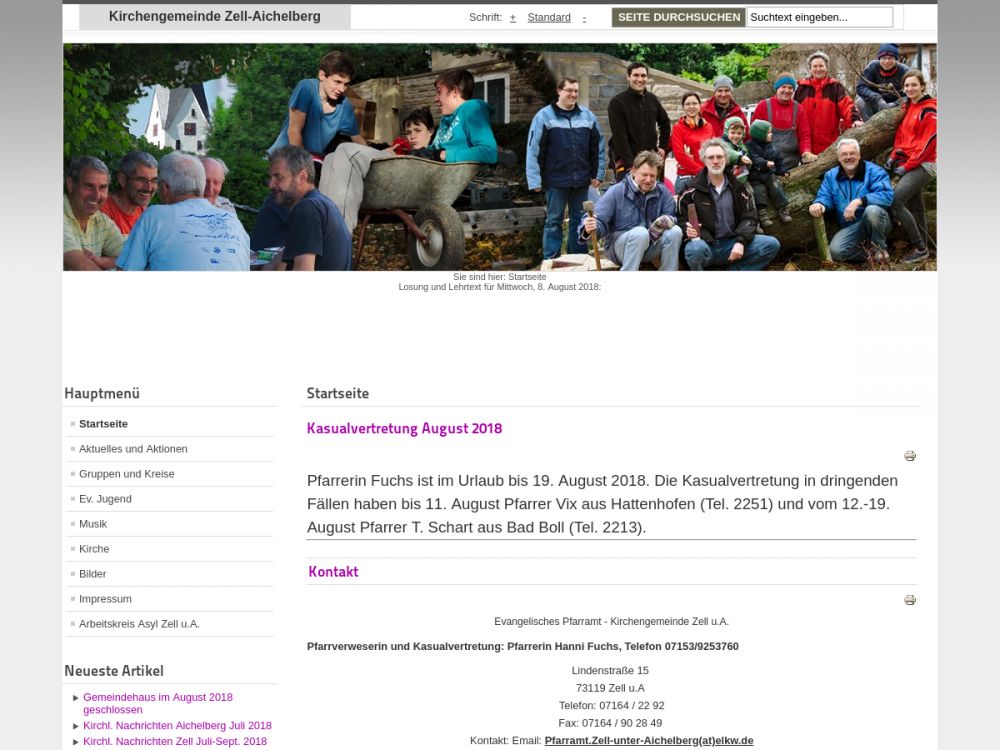Viewport: 1000px width, 750px height.
Task: Open Aktuelles und Aktionen menu item
Action: 133,449
